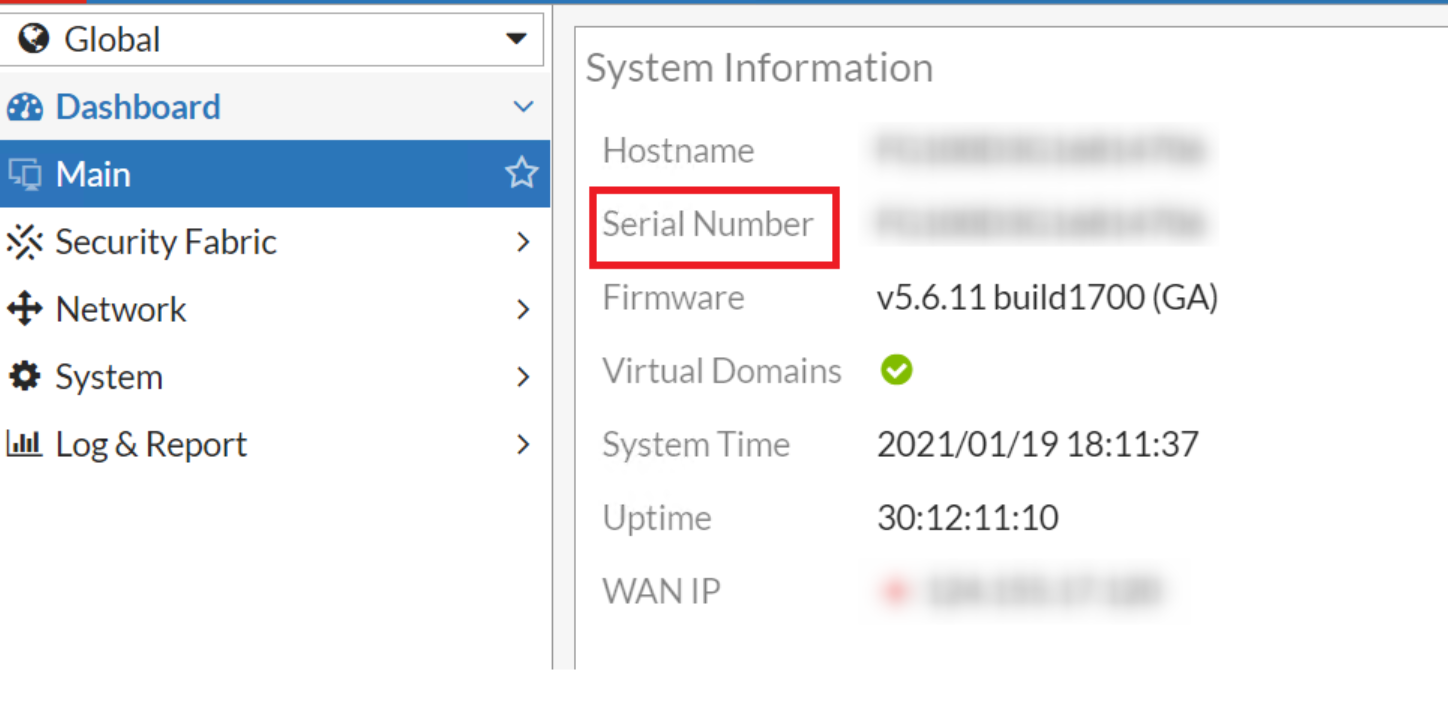Screen dimensions: 1448x719
Task: Expand the Network submenu arrow
Action: 523,310
